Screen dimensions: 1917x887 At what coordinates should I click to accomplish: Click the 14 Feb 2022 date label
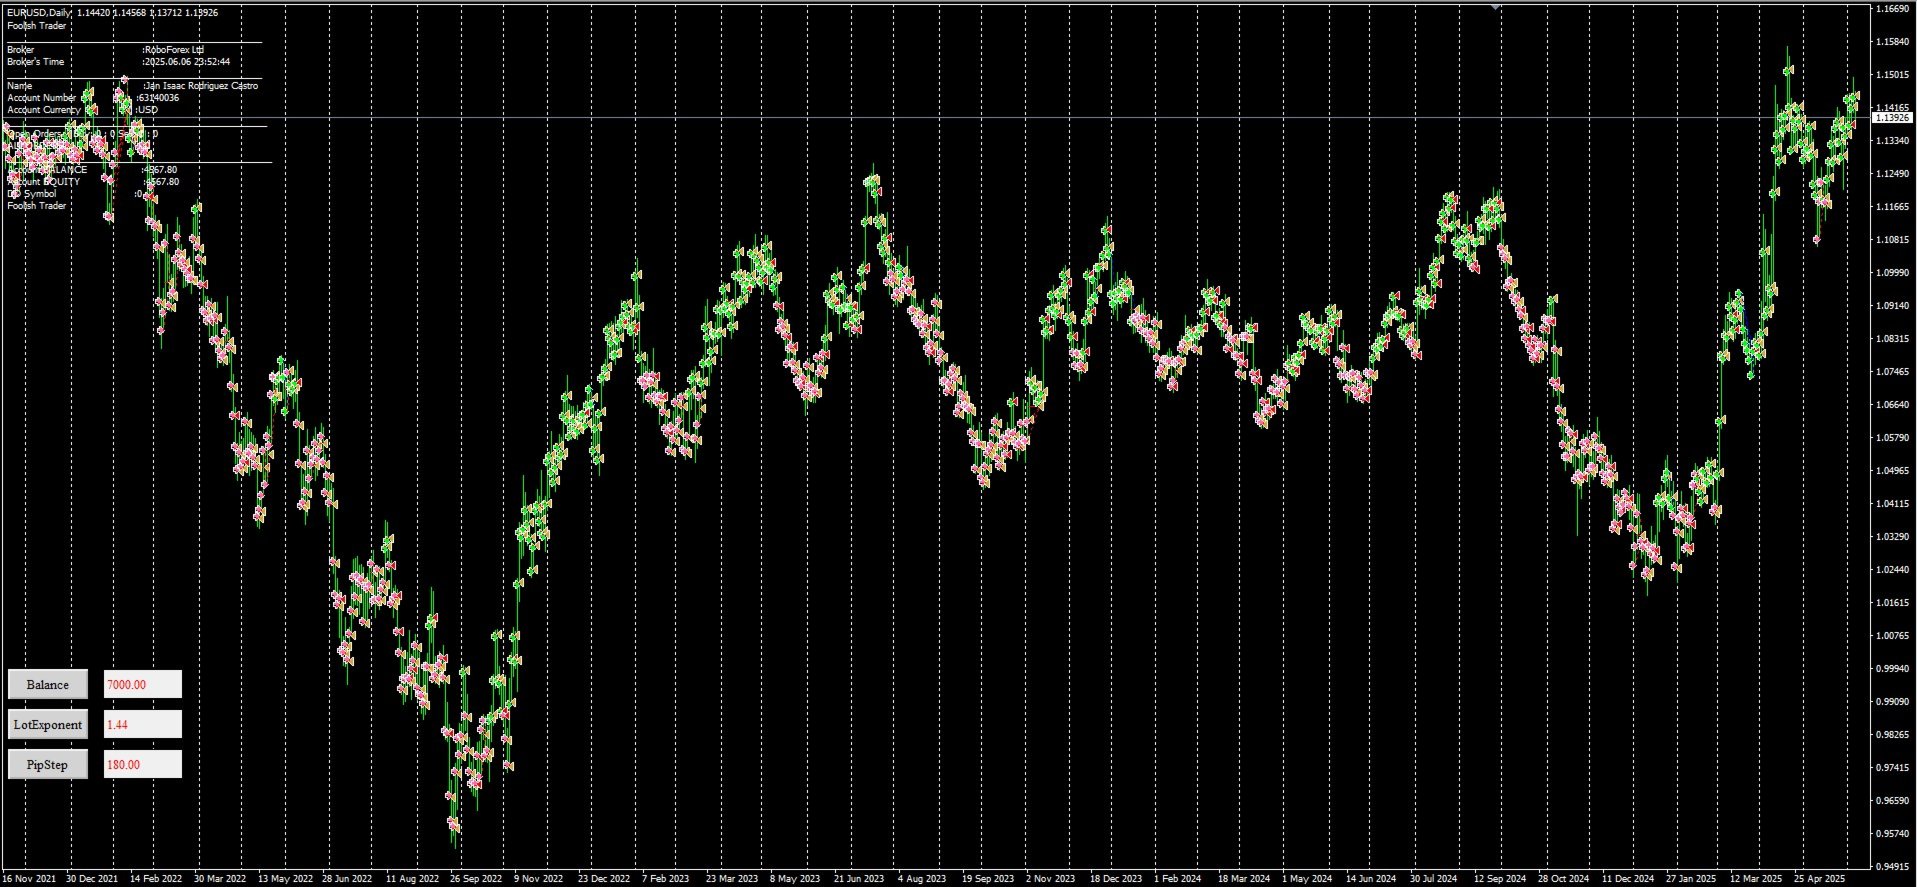(x=157, y=879)
